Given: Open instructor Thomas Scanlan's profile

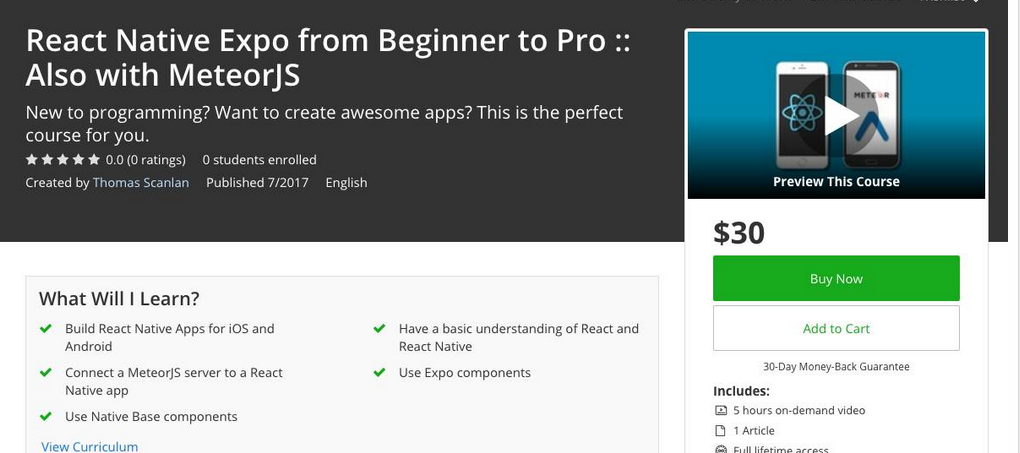Looking at the screenshot, I should pos(141,182).
